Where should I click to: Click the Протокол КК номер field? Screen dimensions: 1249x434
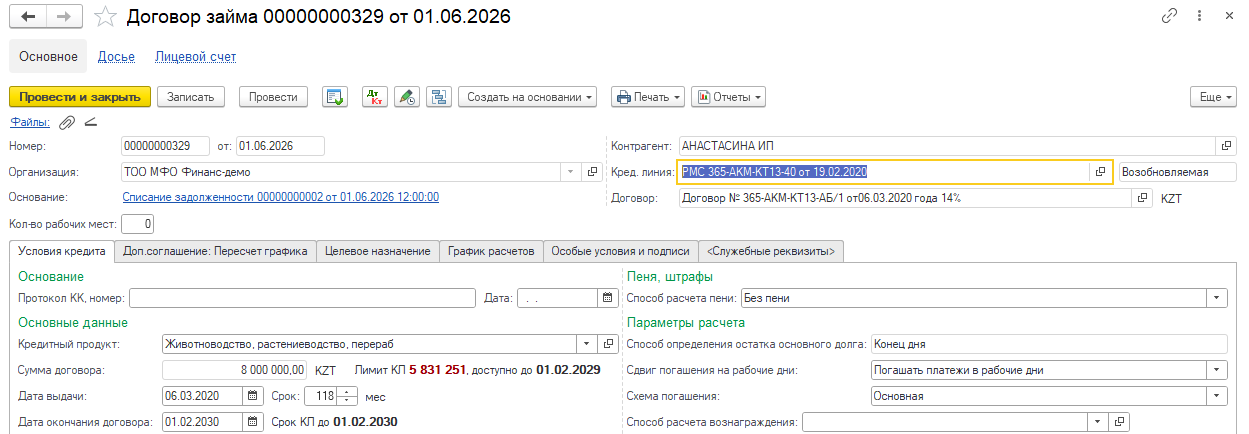(x=302, y=297)
